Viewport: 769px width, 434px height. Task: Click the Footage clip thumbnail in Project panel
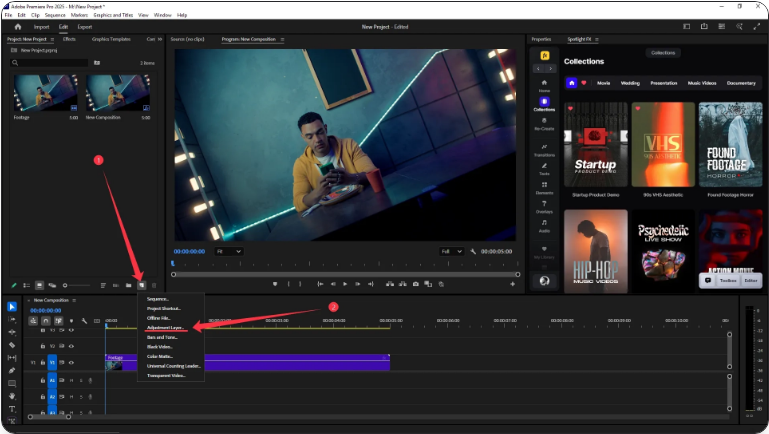tap(43, 93)
